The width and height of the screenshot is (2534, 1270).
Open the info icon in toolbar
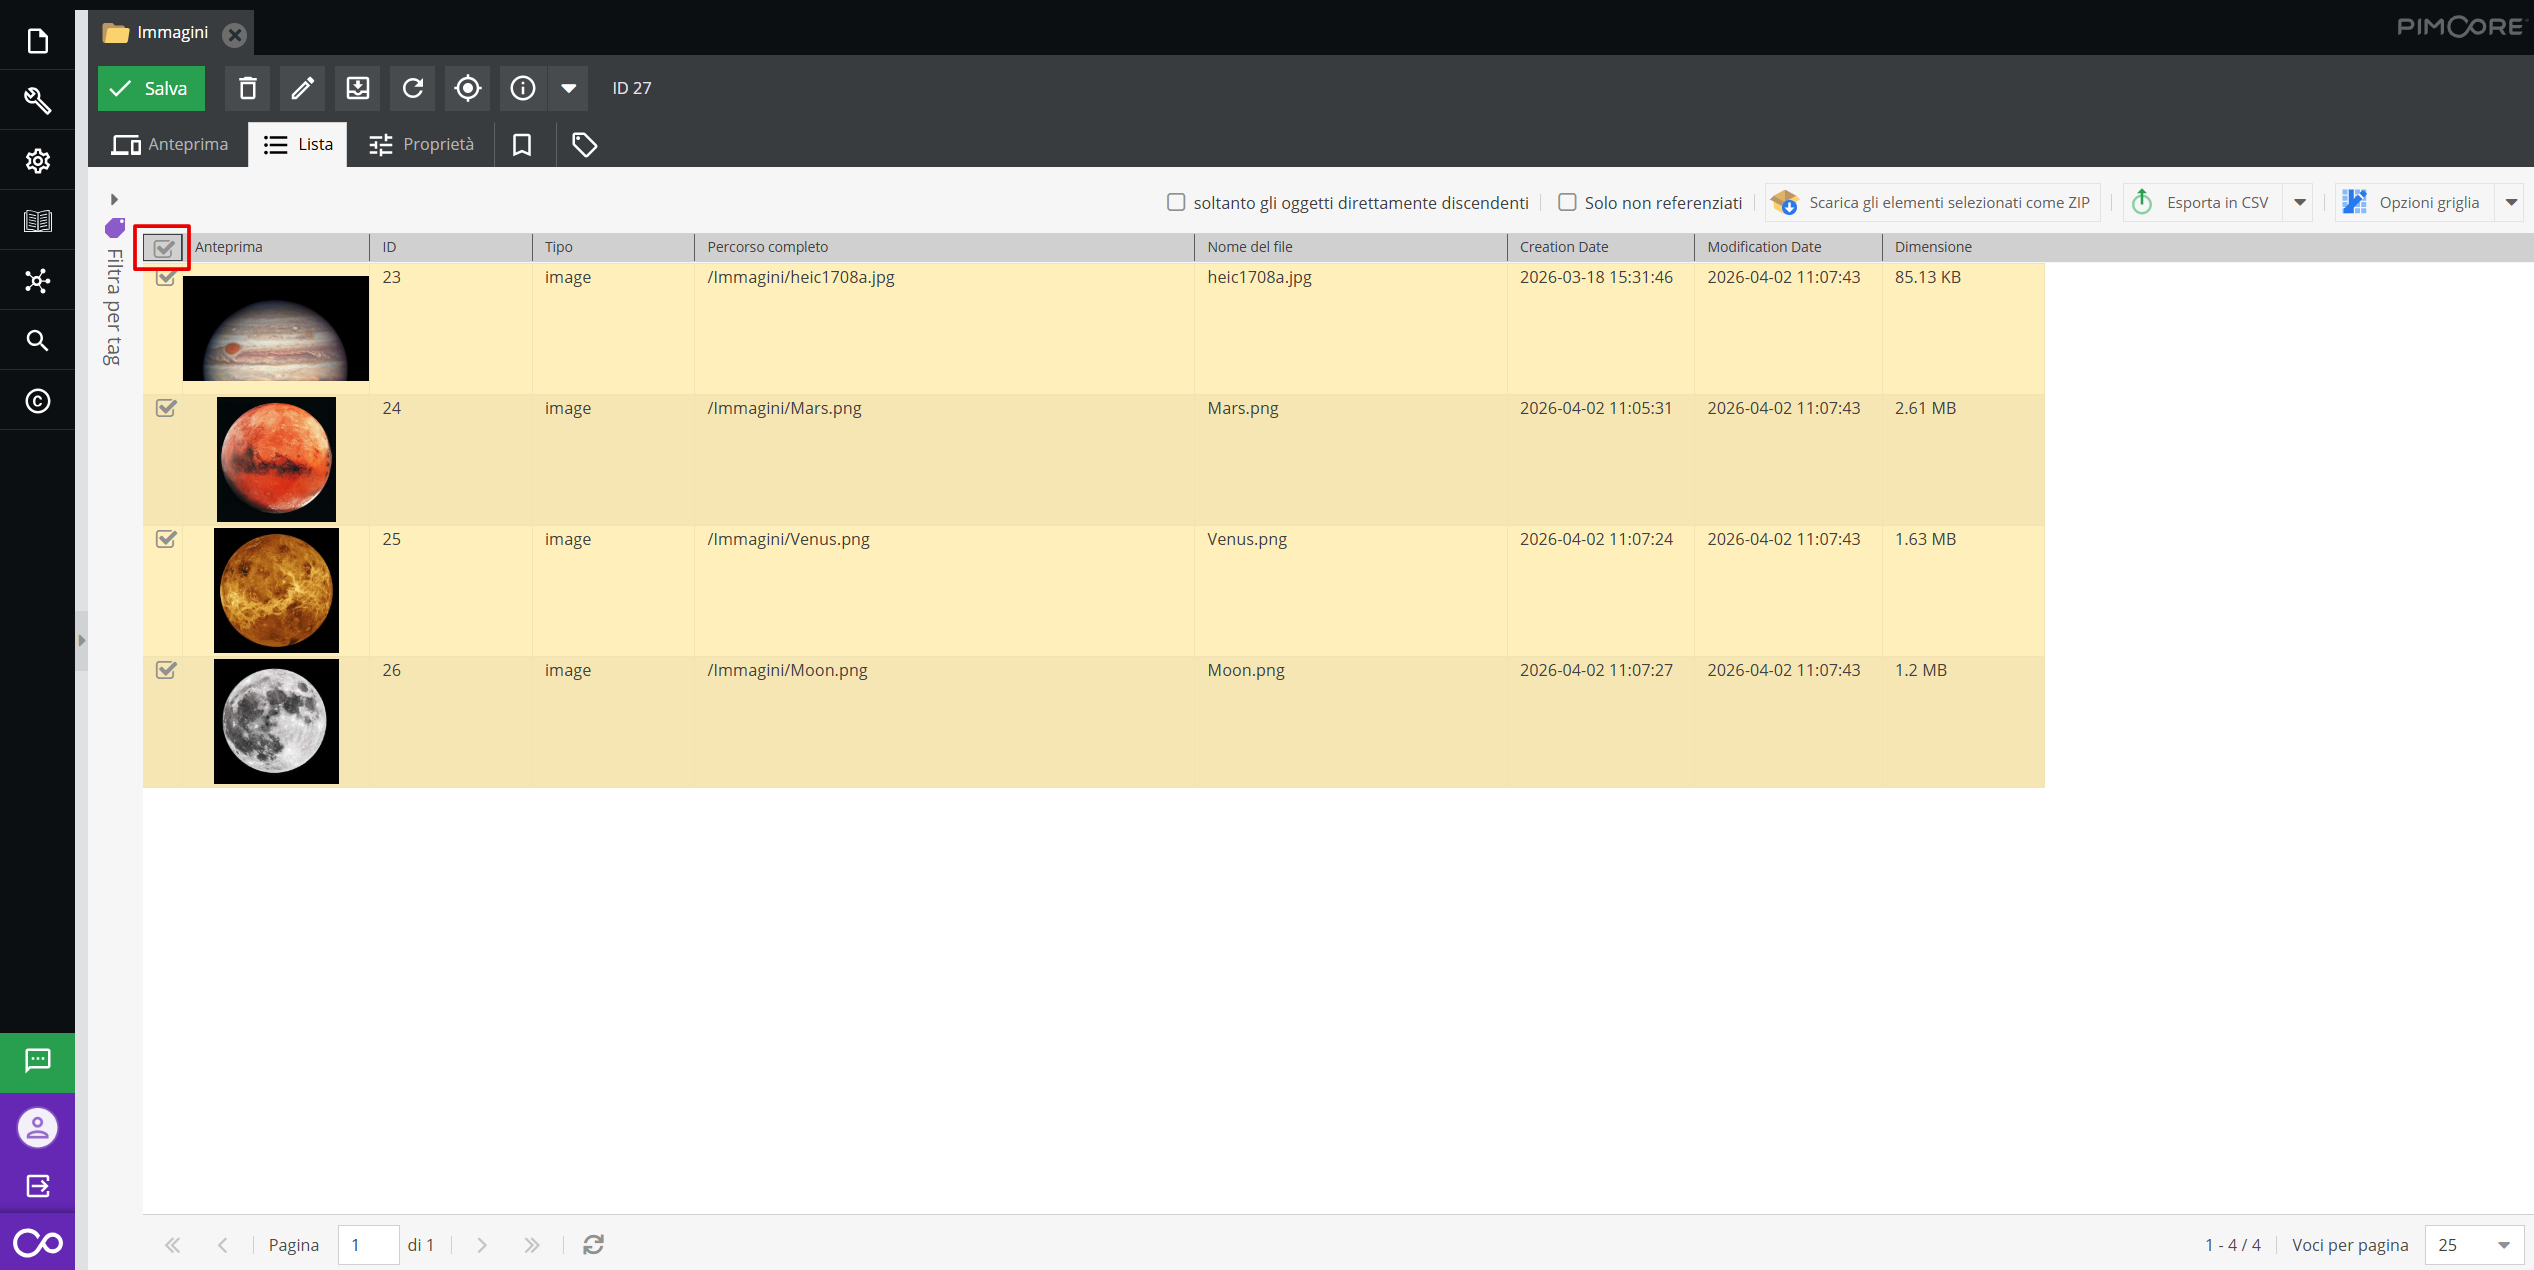point(522,88)
